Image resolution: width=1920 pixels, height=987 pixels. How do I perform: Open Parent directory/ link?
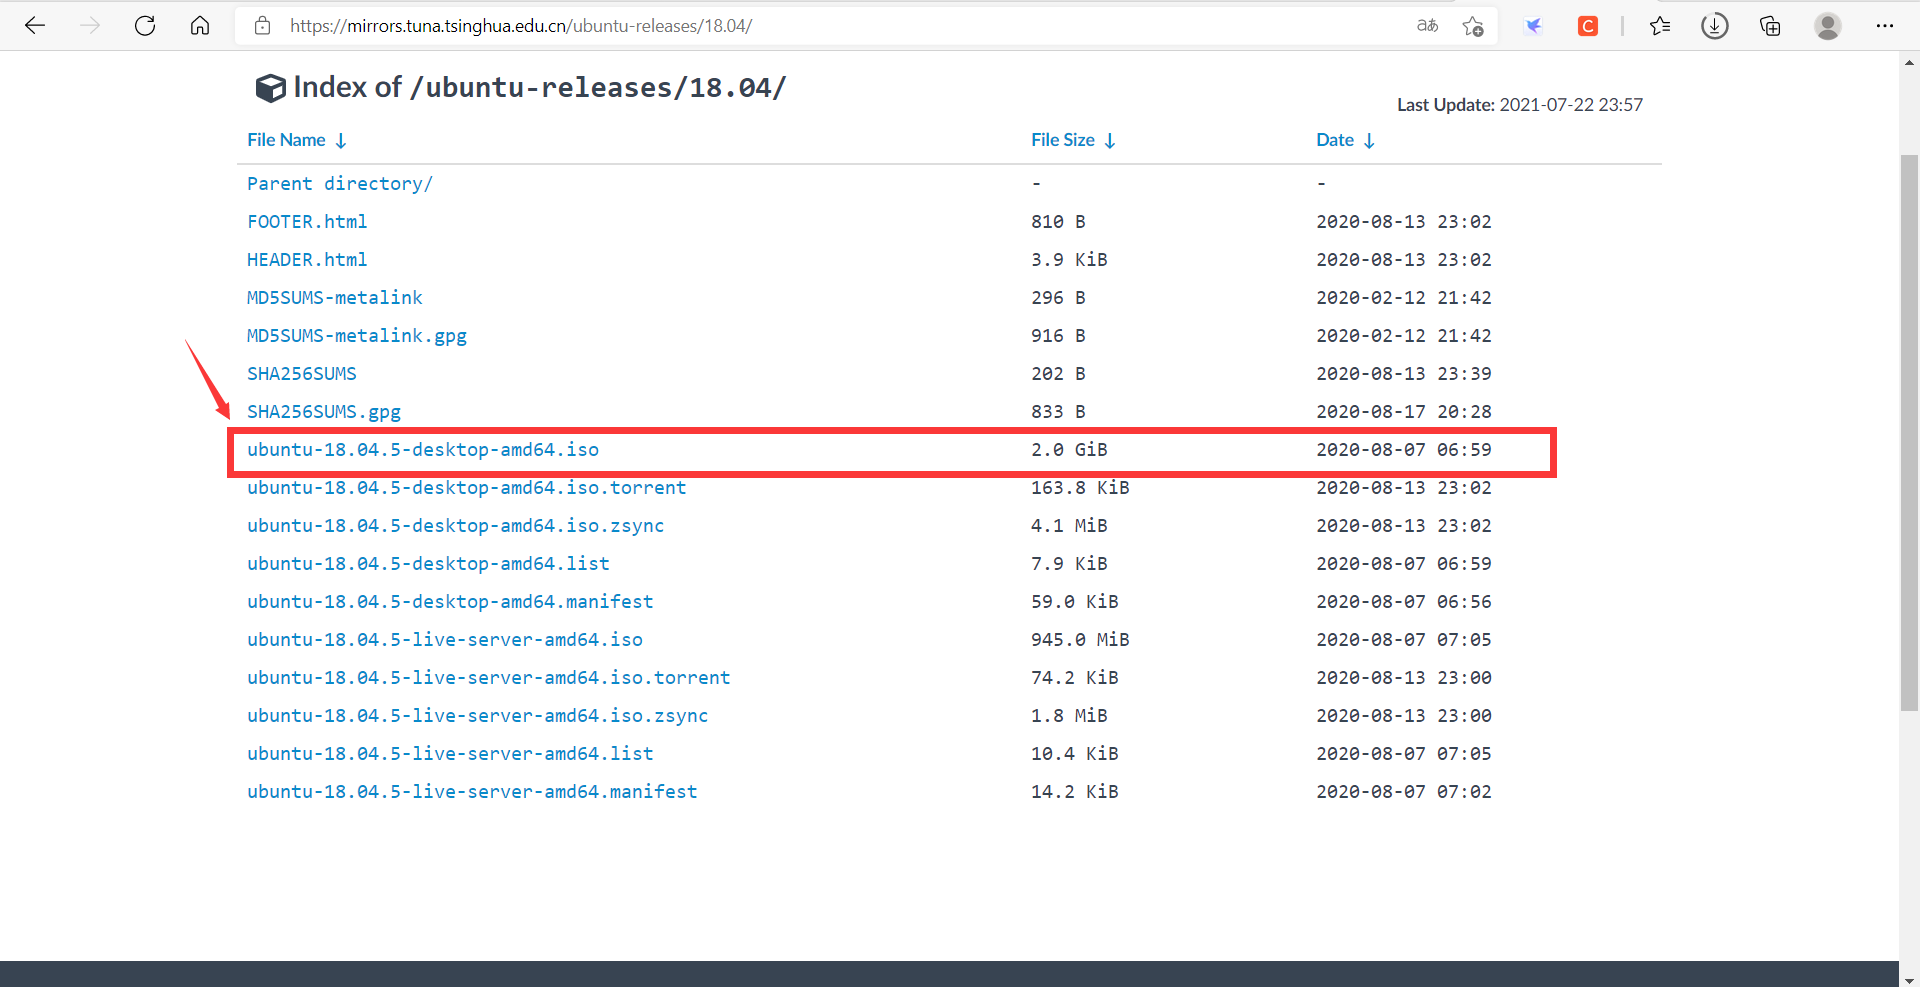(x=340, y=184)
